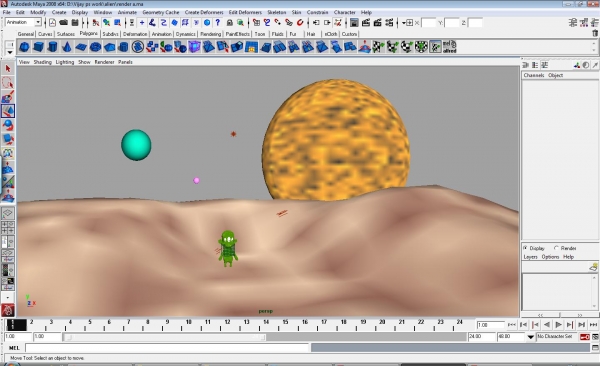This screenshot has width=600, height=366.
Task: Select the single perspective view layout icon
Action: [8, 213]
